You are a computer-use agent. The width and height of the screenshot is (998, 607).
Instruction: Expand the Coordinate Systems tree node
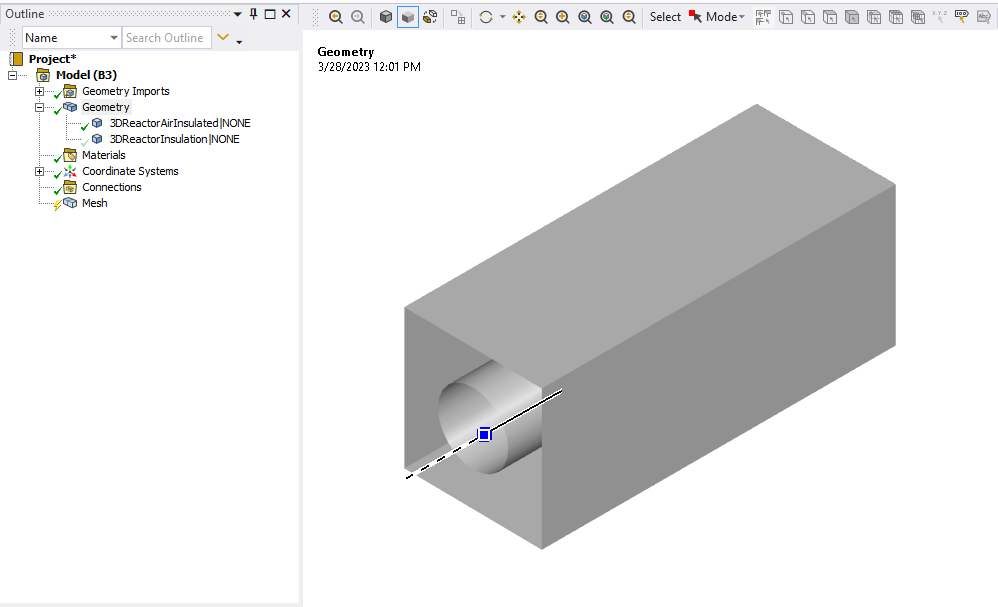40,171
